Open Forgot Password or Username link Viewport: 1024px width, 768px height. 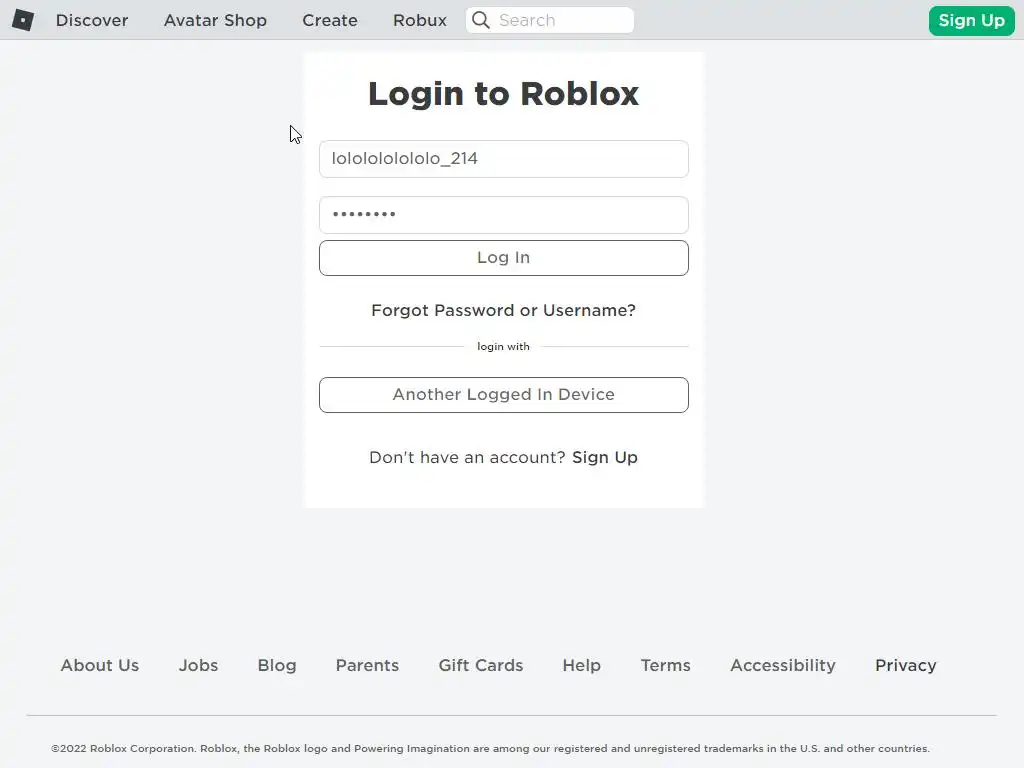point(504,310)
